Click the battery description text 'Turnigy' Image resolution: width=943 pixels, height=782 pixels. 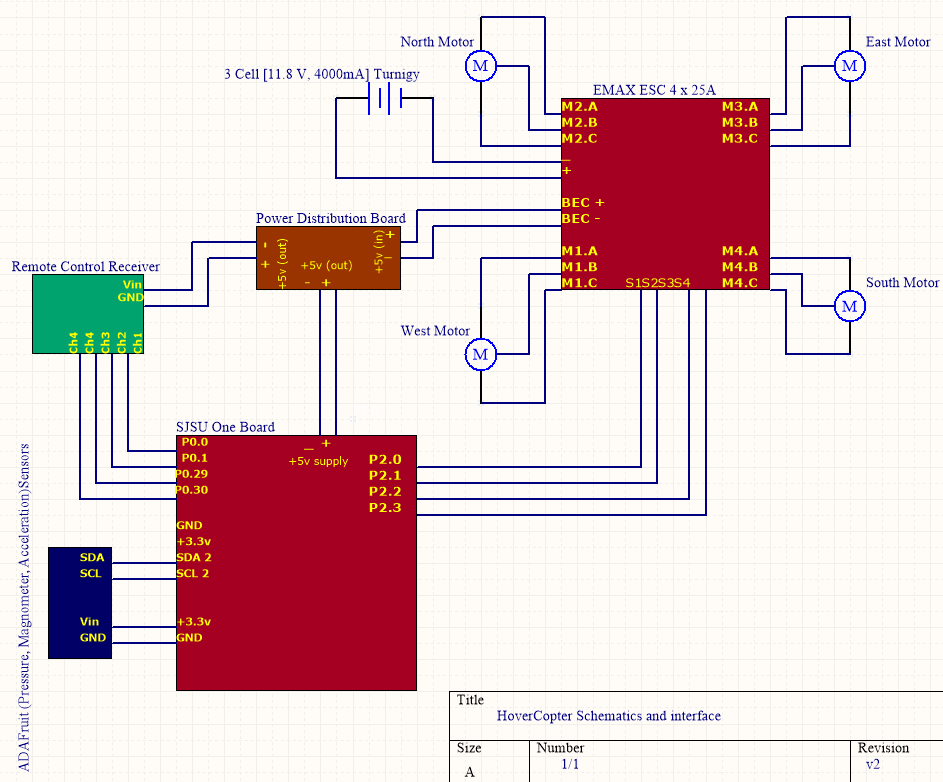click(396, 74)
